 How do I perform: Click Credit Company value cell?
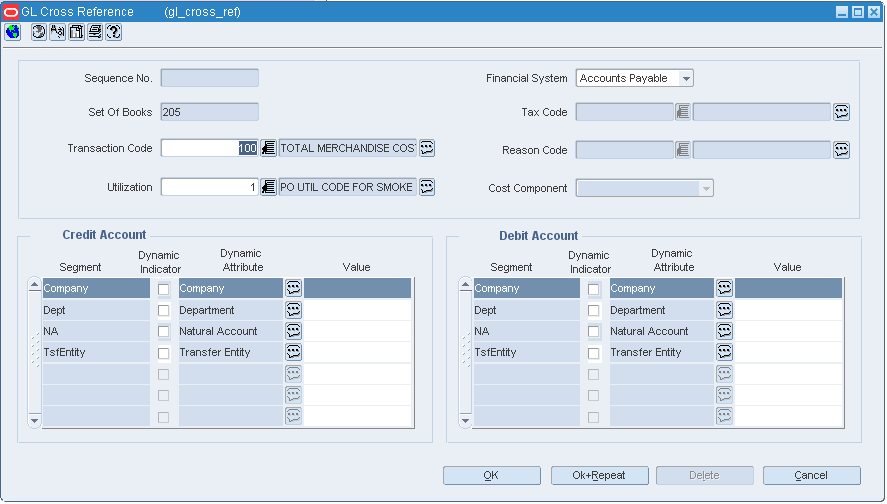click(x=358, y=288)
